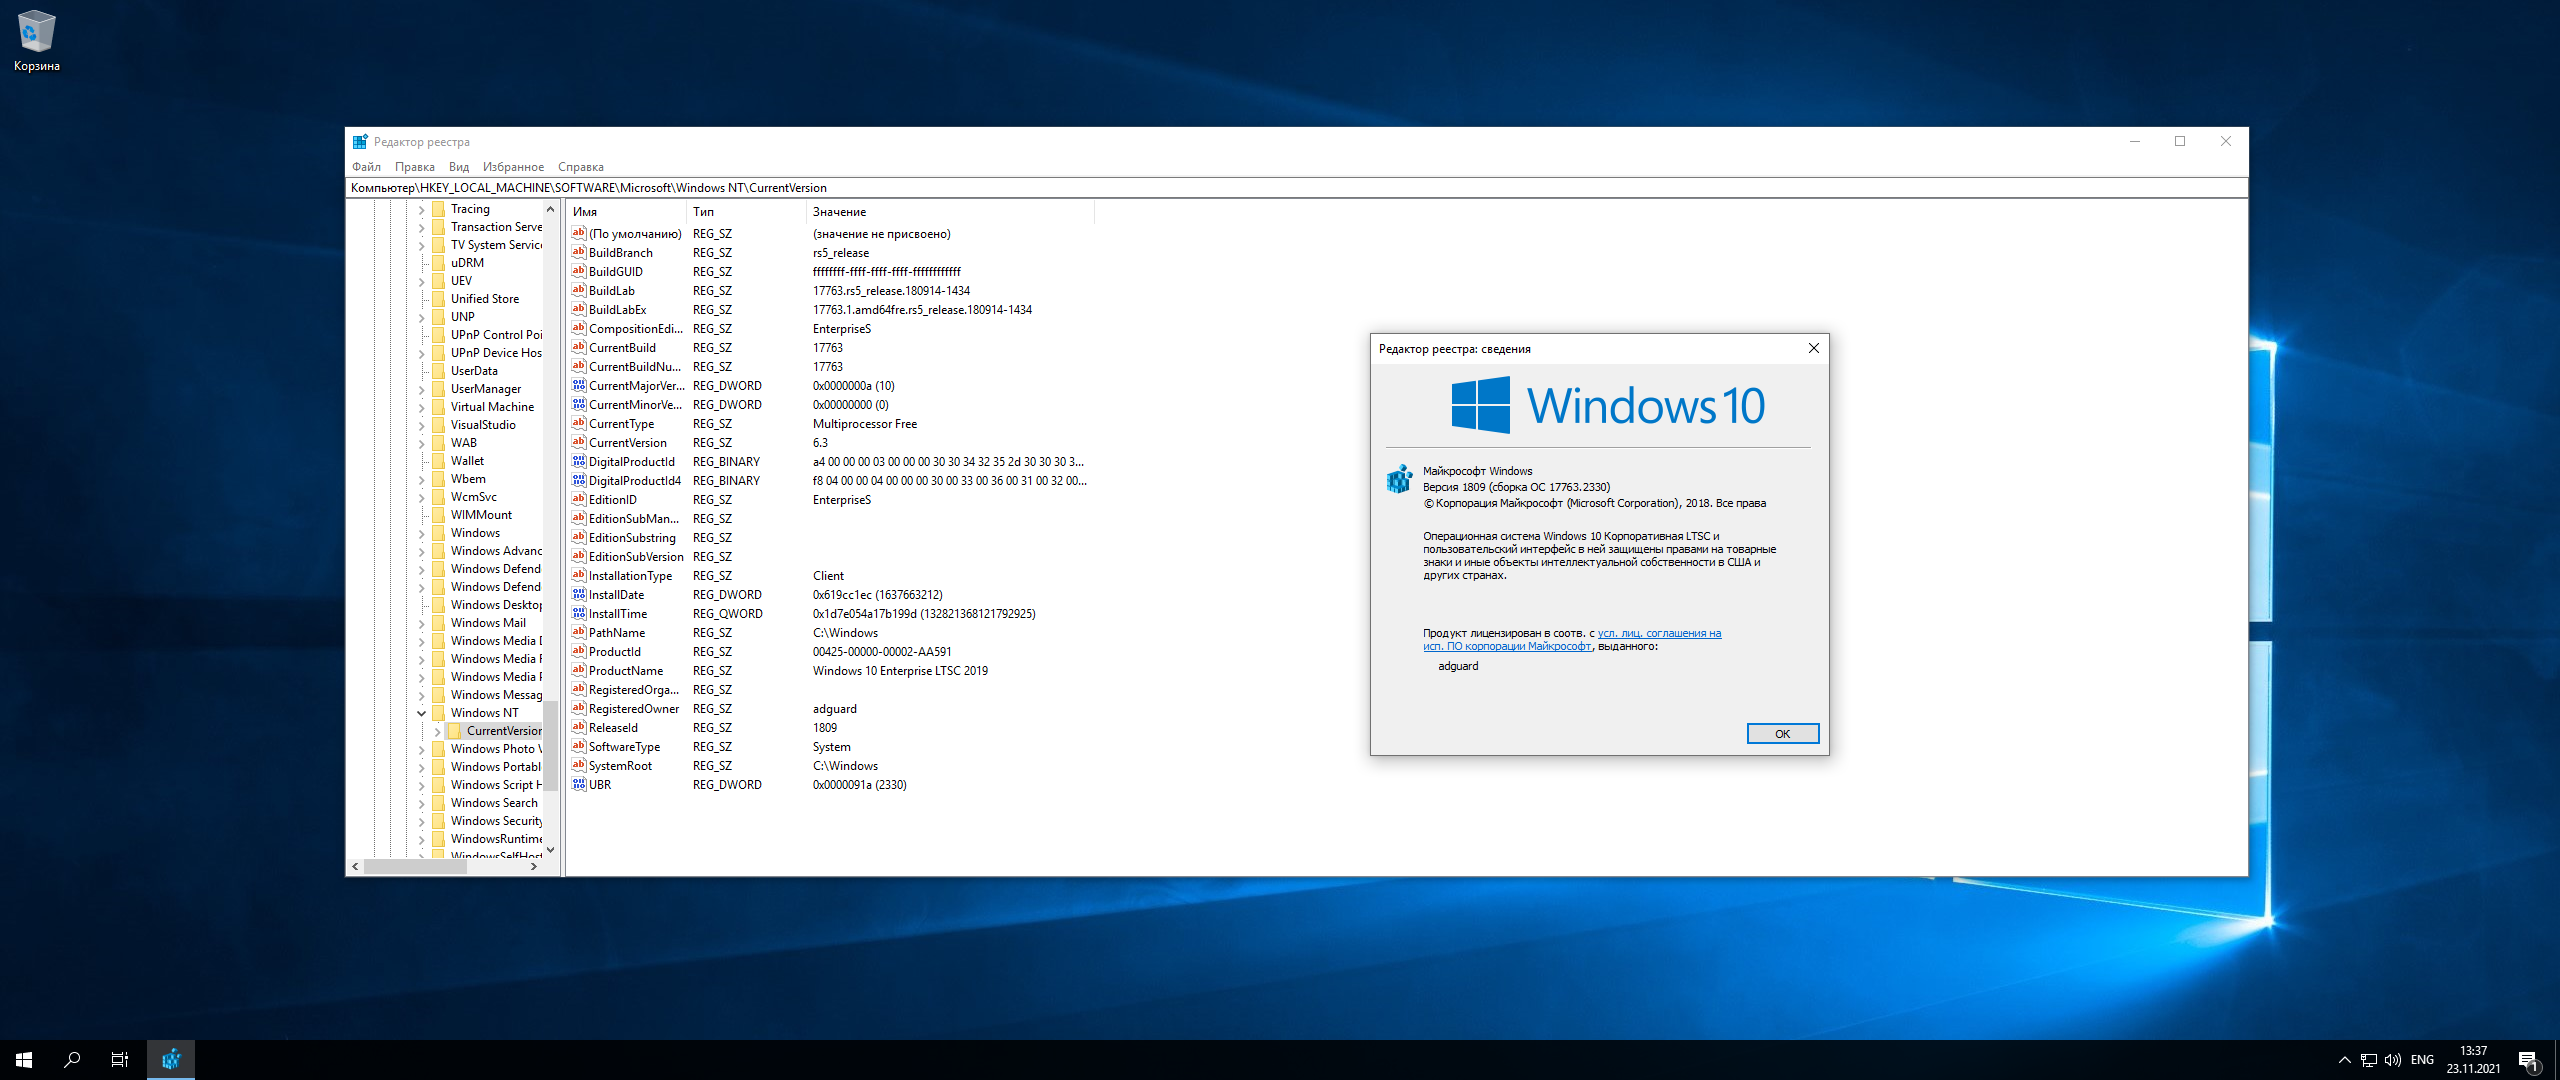
Task: Expand the Windows Search key node
Action: pos(421,803)
